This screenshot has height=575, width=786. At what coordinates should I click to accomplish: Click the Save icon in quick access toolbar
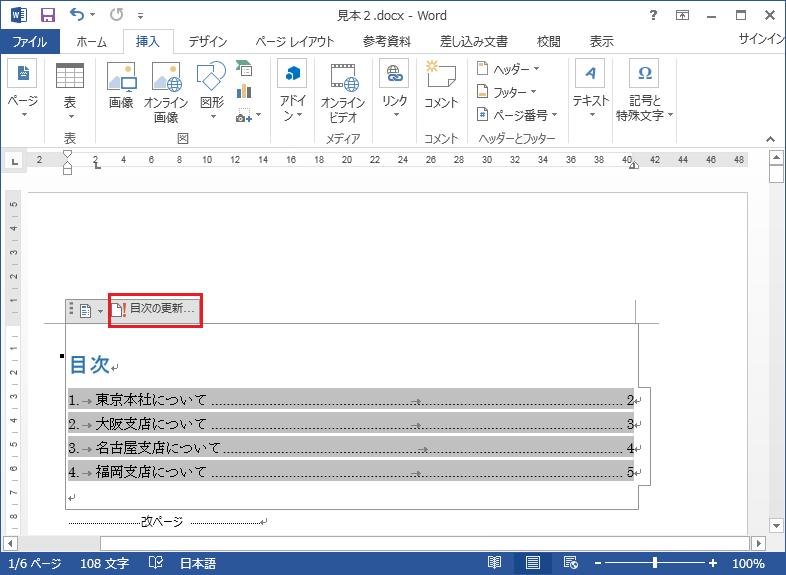(x=47, y=15)
